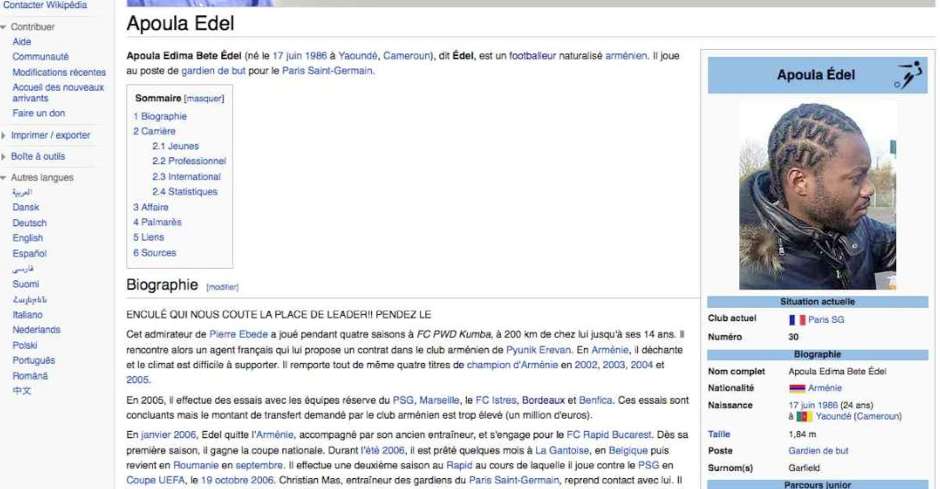Viewport: 940px width, 489px height.
Task: Open the FC Istres link
Action: tap(496, 400)
